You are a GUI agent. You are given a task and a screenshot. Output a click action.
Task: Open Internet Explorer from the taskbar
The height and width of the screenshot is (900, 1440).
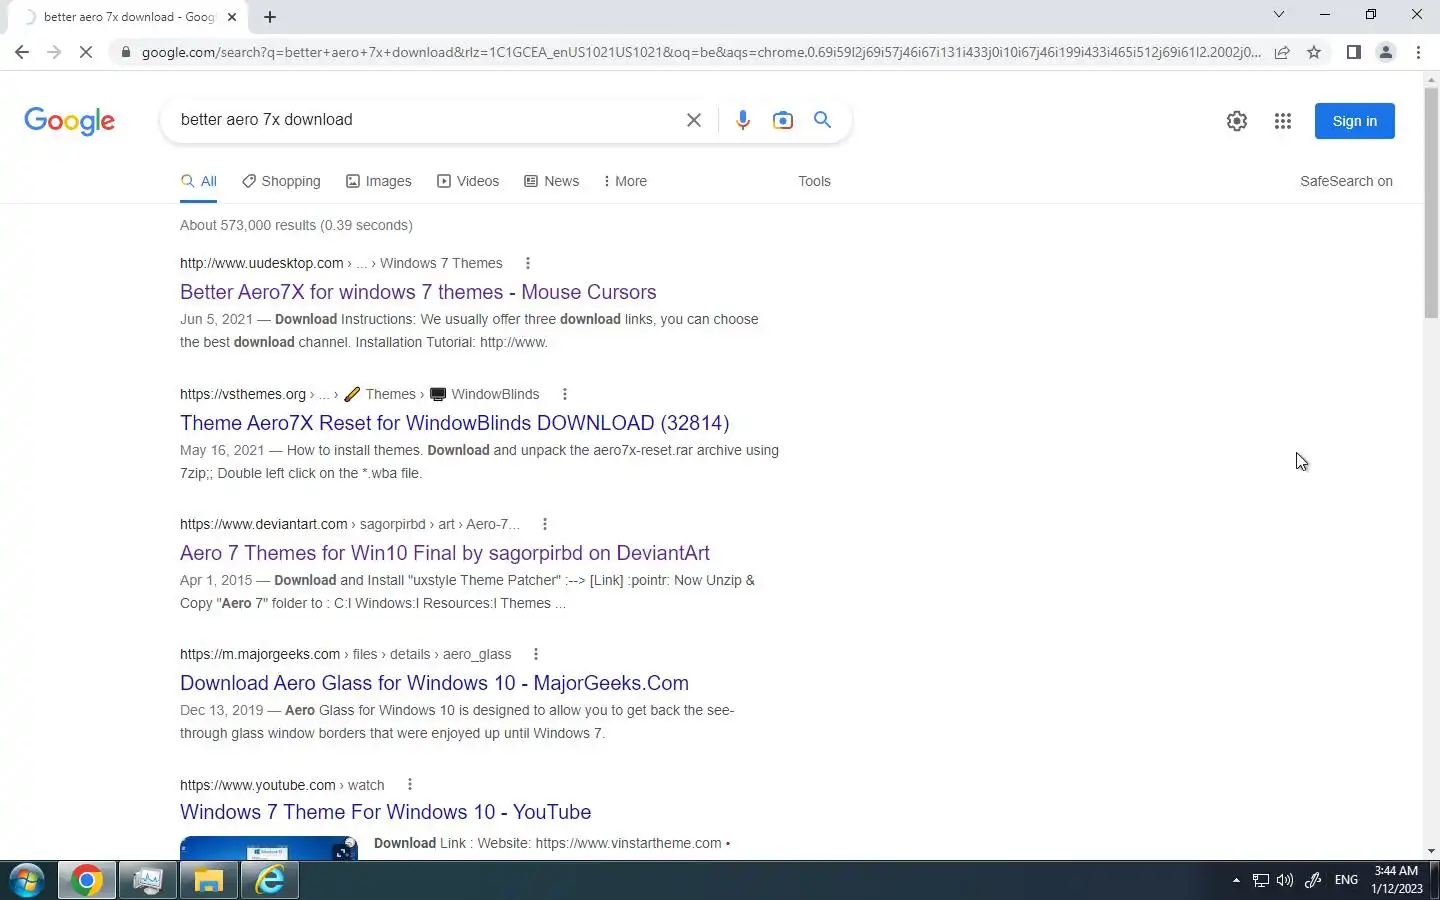coord(270,881)
